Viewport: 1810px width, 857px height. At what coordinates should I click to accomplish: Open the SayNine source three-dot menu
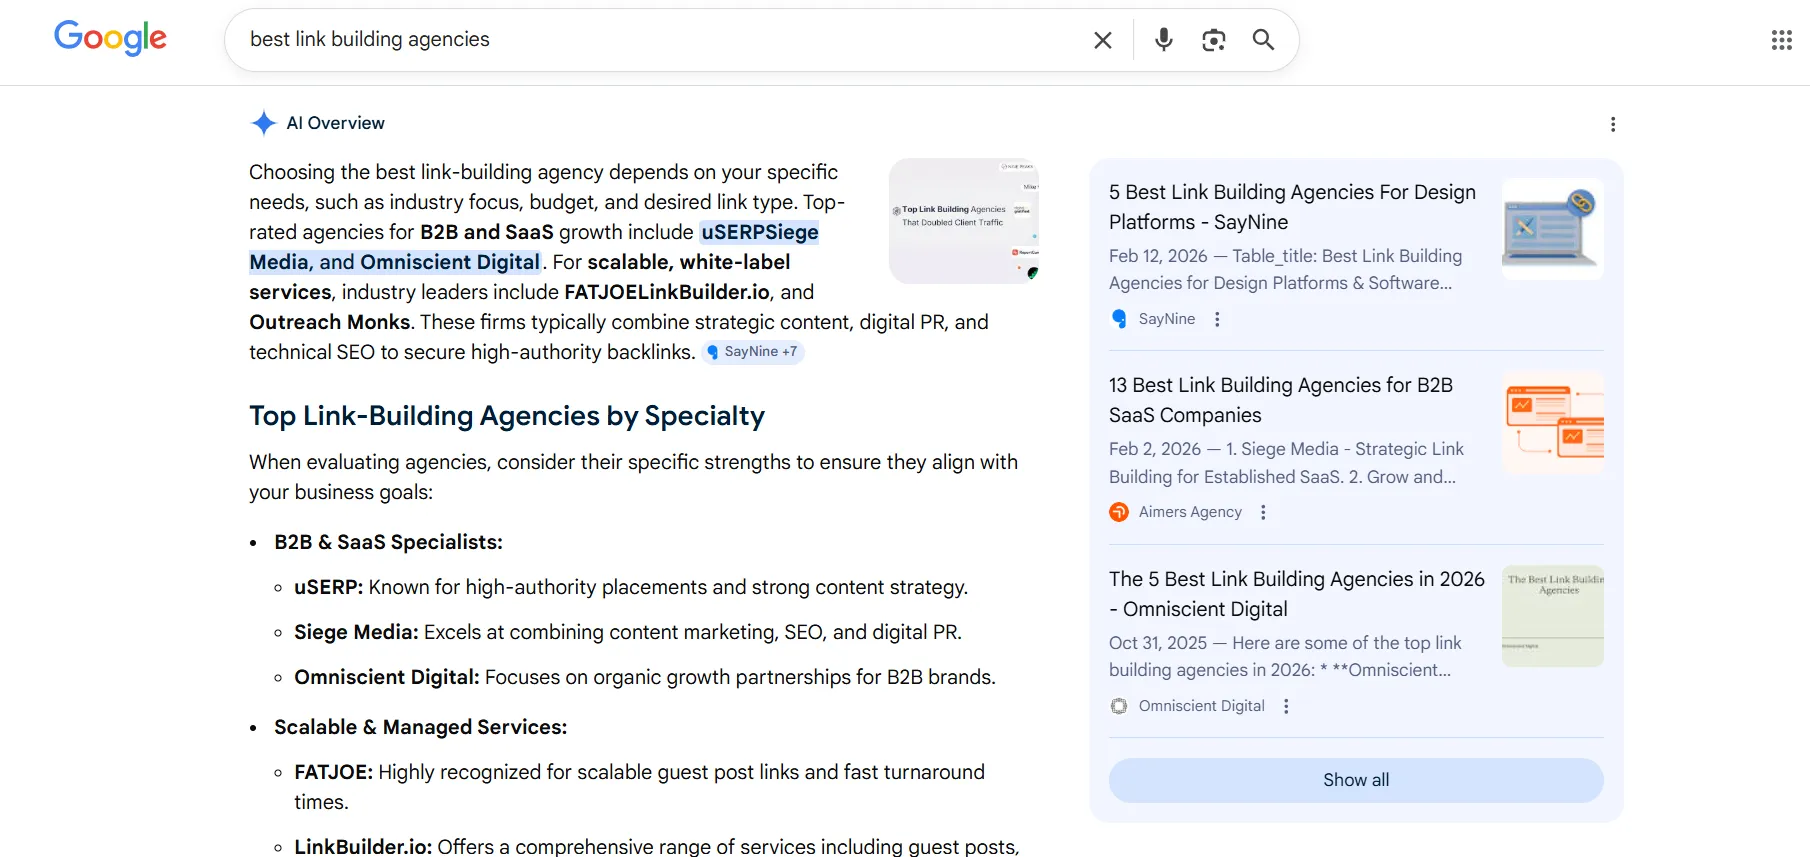click(1217, 319)
